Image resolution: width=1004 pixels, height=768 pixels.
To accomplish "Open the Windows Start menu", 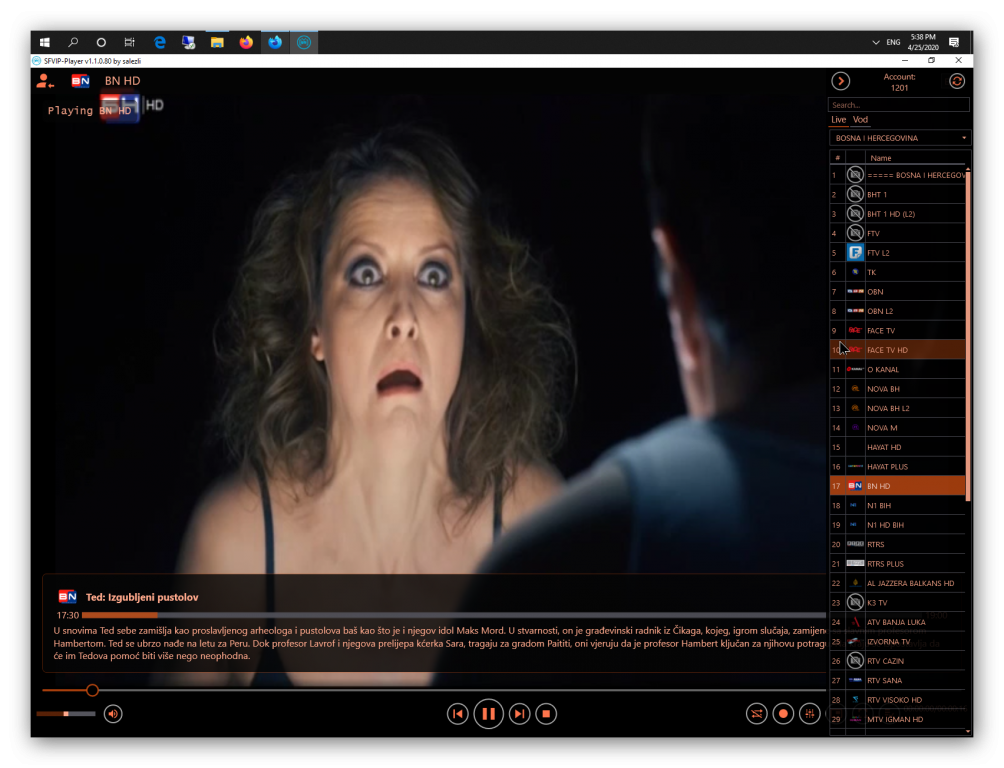I will (45, 42).
